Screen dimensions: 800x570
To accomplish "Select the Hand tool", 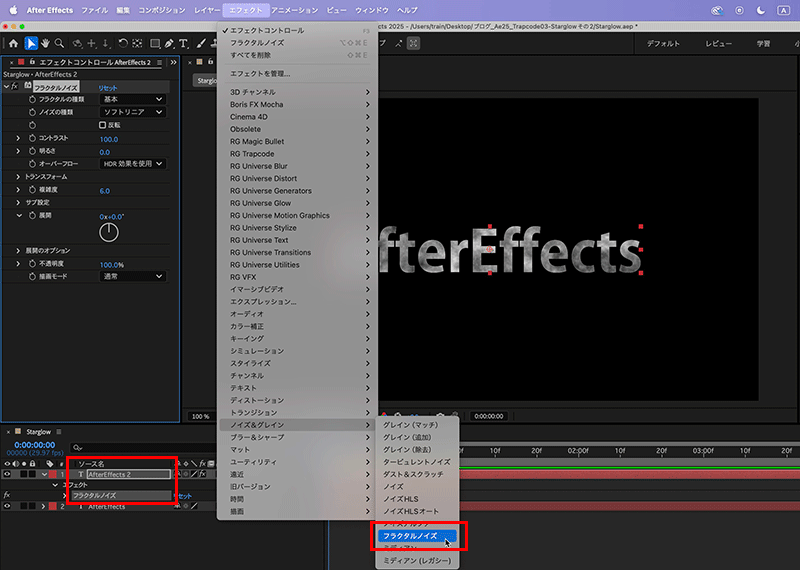I will pyautogui.click(x=45, y=43).
